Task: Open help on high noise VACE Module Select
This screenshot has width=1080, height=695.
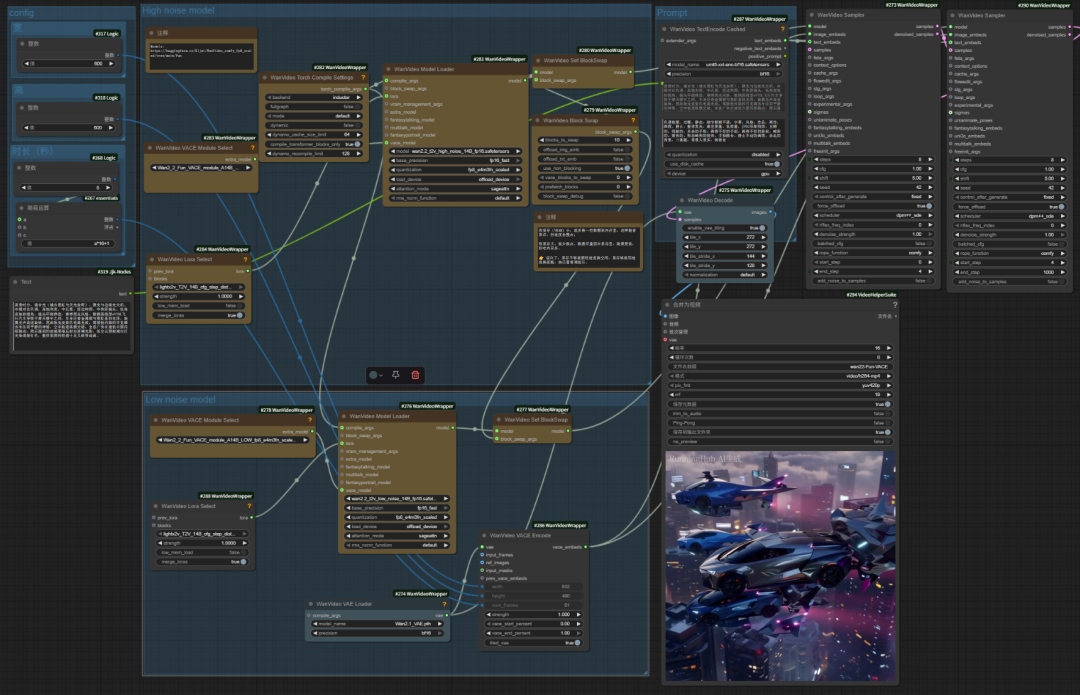Action: (253, 148)
